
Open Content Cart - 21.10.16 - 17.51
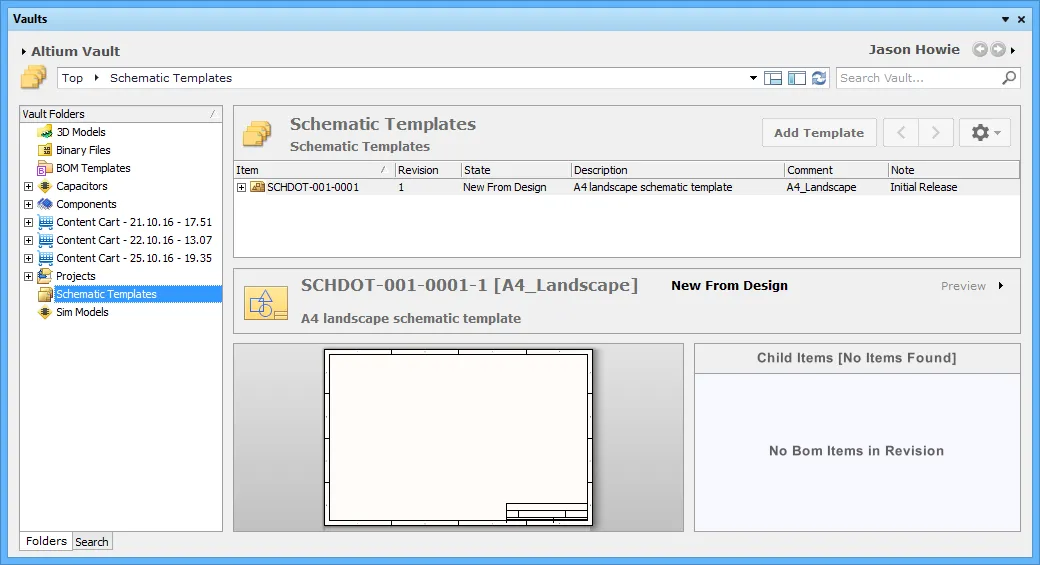(134, 221)
